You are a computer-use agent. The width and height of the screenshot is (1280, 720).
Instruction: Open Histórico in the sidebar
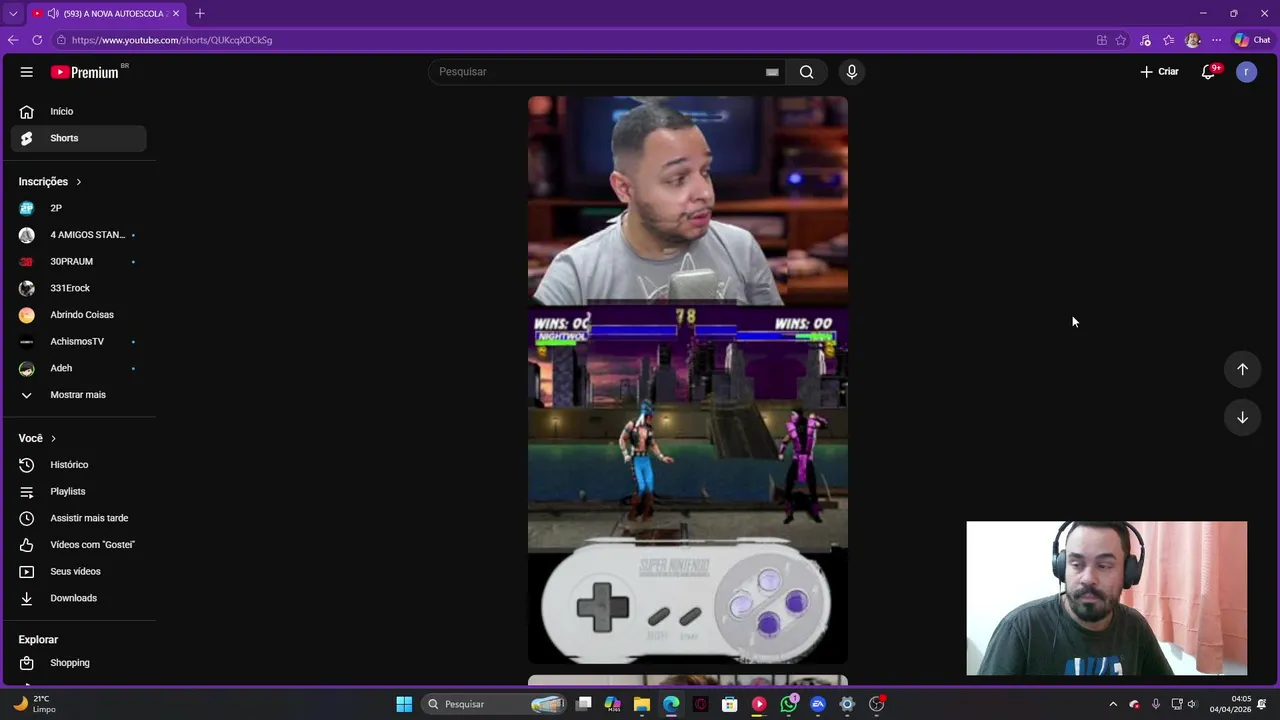click(x=78, y=465)
